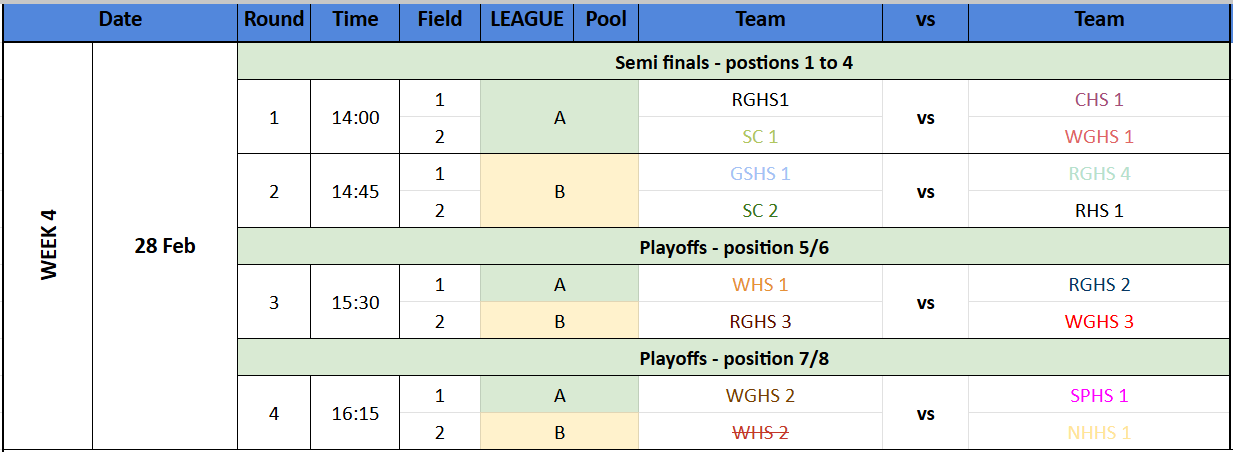The image size is (1233, 452).
Task: Click the GSHS 1 team cell
Action: click(760, 173)
